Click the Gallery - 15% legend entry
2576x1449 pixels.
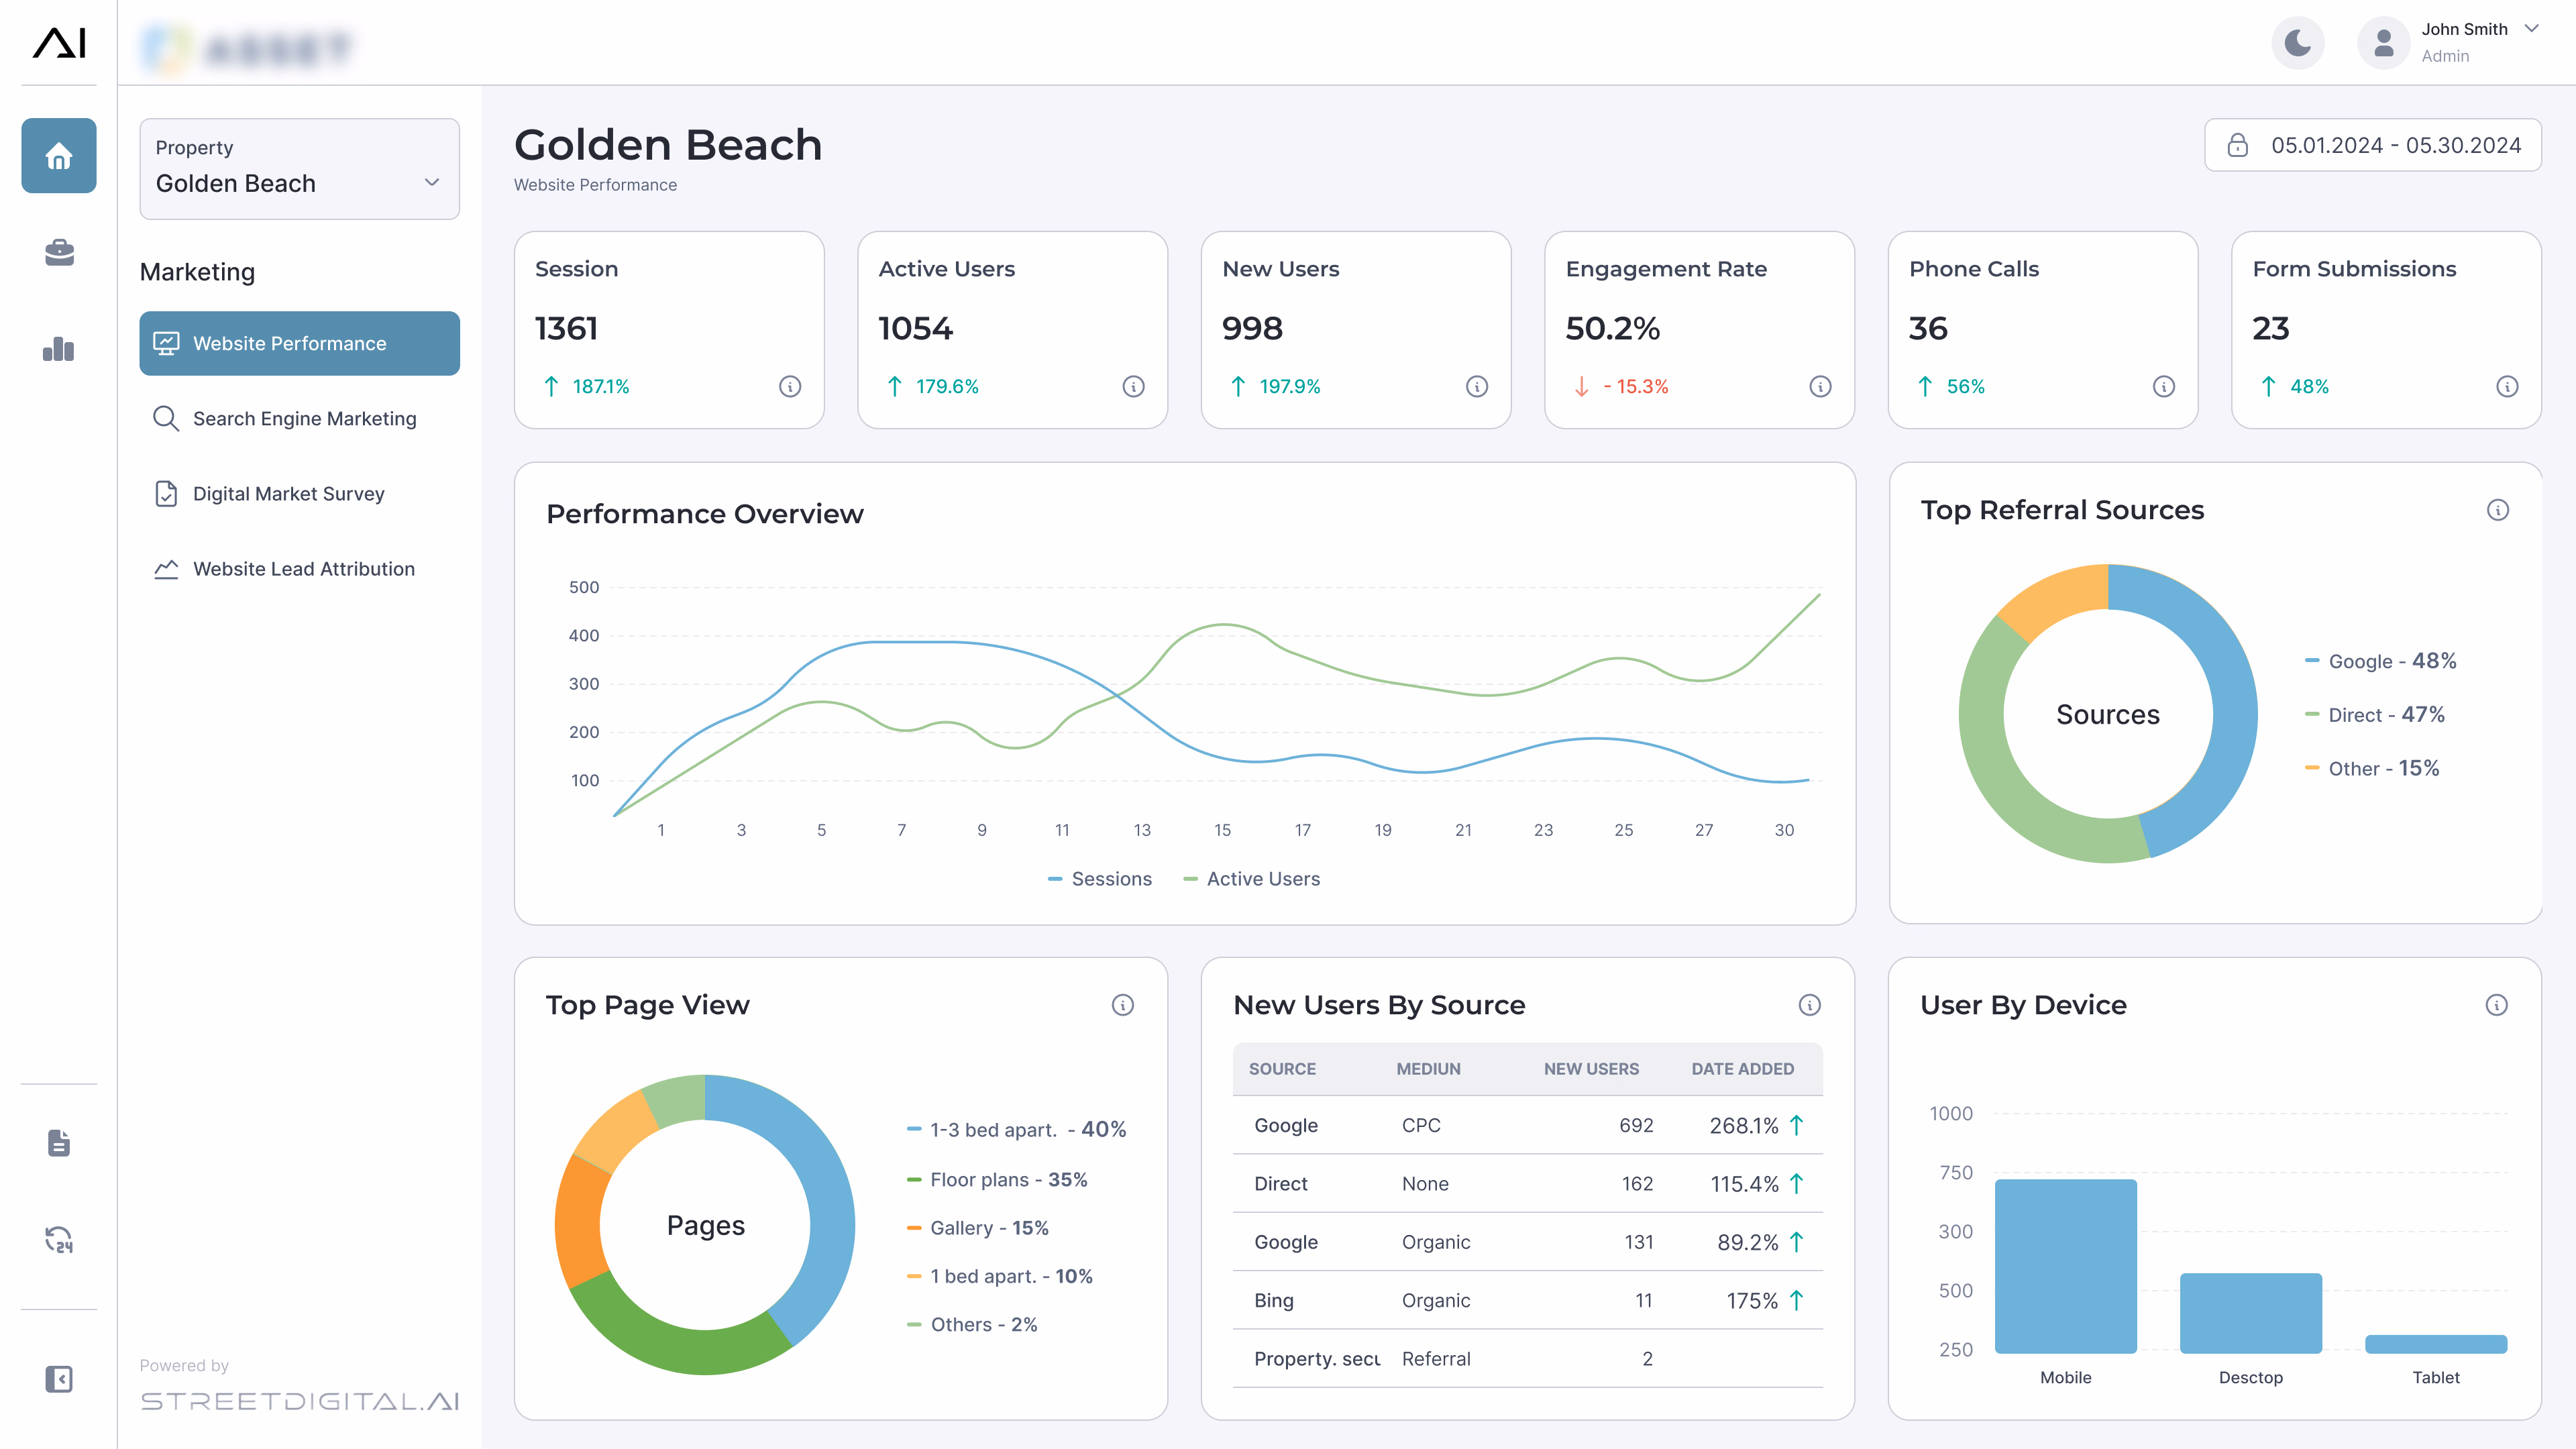click(978, 1227)
